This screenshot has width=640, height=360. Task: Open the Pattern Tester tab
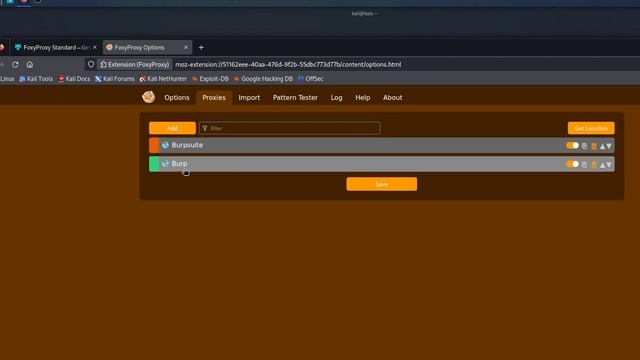coord(295,98)
